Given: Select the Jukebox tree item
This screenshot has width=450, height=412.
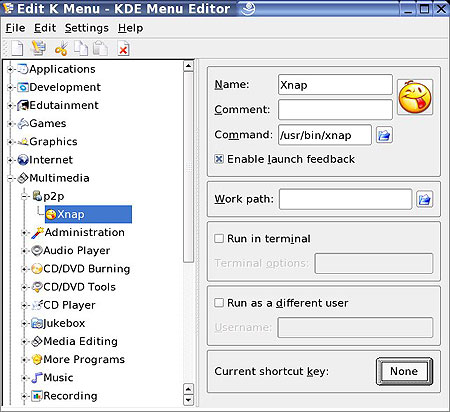Looking at the screenshot, I should point(58,323).
